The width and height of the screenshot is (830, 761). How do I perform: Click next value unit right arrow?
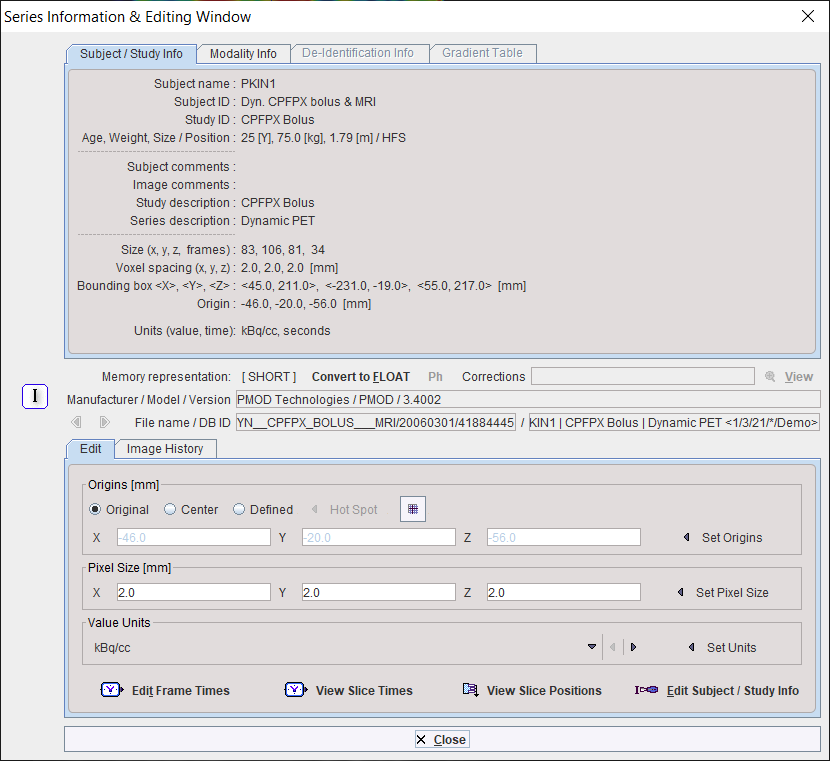tap(634, 648)
